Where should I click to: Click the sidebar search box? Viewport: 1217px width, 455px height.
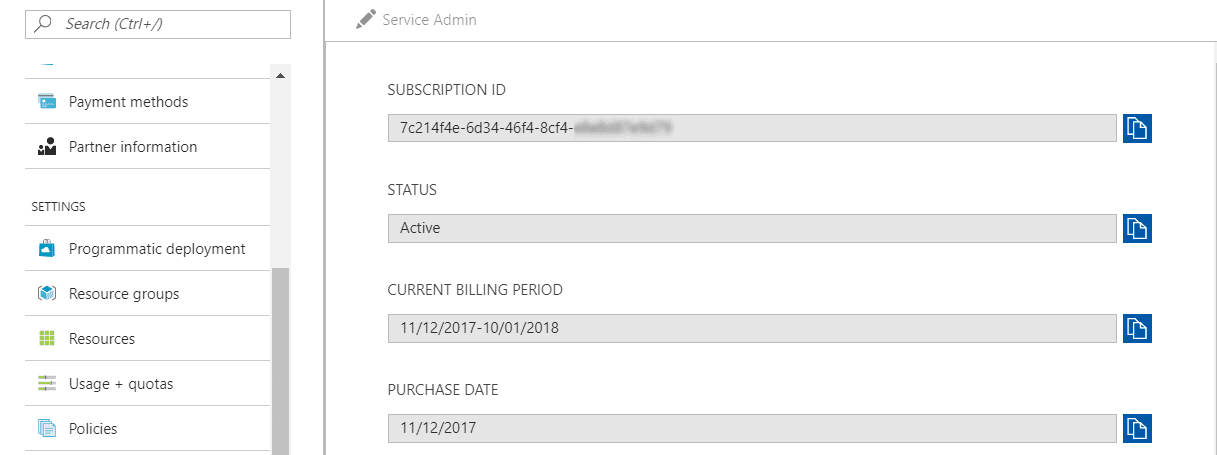[160, 24]
